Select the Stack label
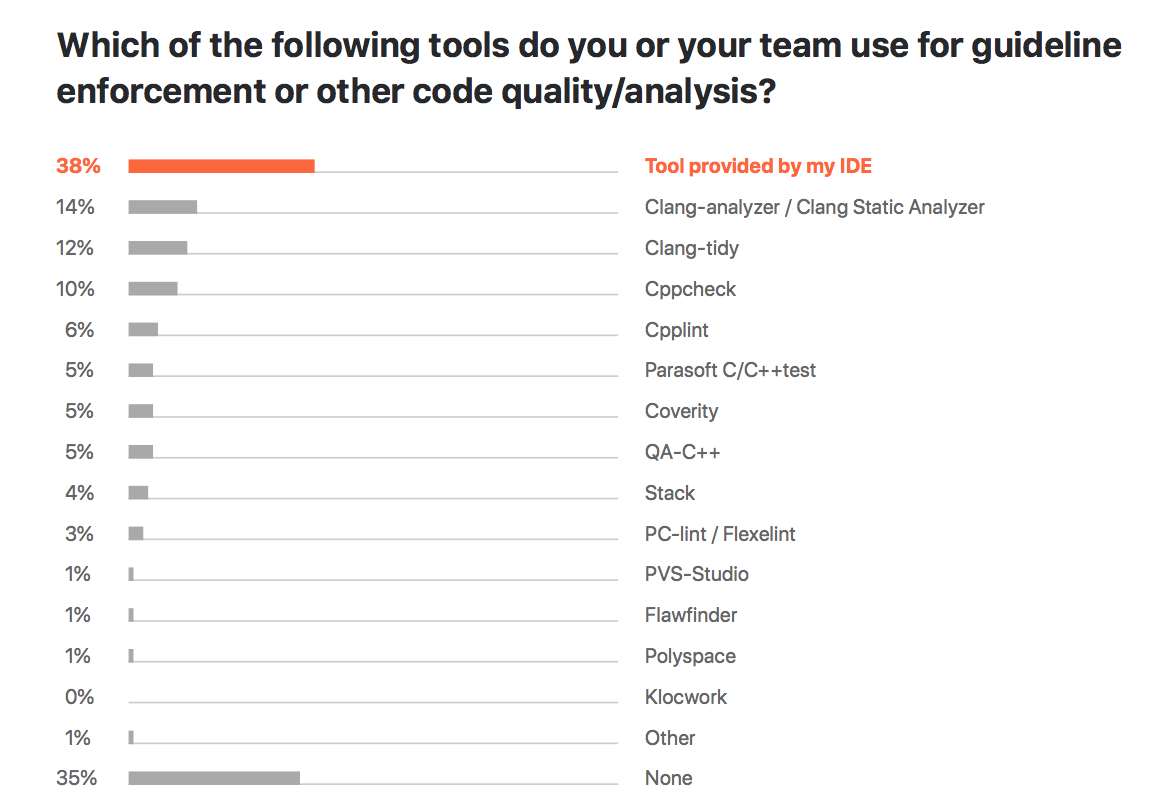The height and width of the screenshot is (802, 1152). (x=669, y=493)
